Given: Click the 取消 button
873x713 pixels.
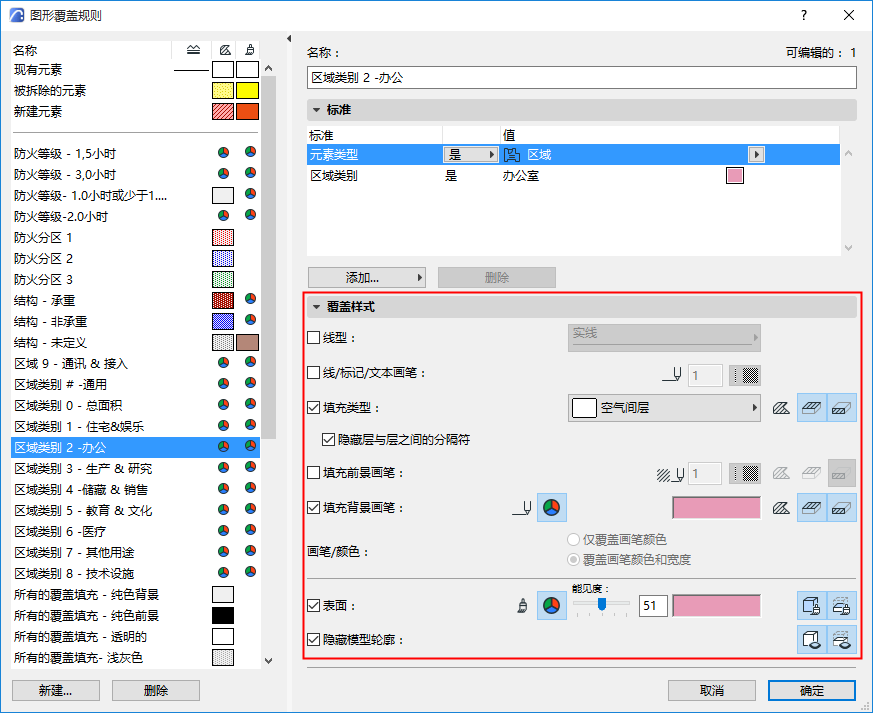Looking at the screenshot, I should (712, 691).
